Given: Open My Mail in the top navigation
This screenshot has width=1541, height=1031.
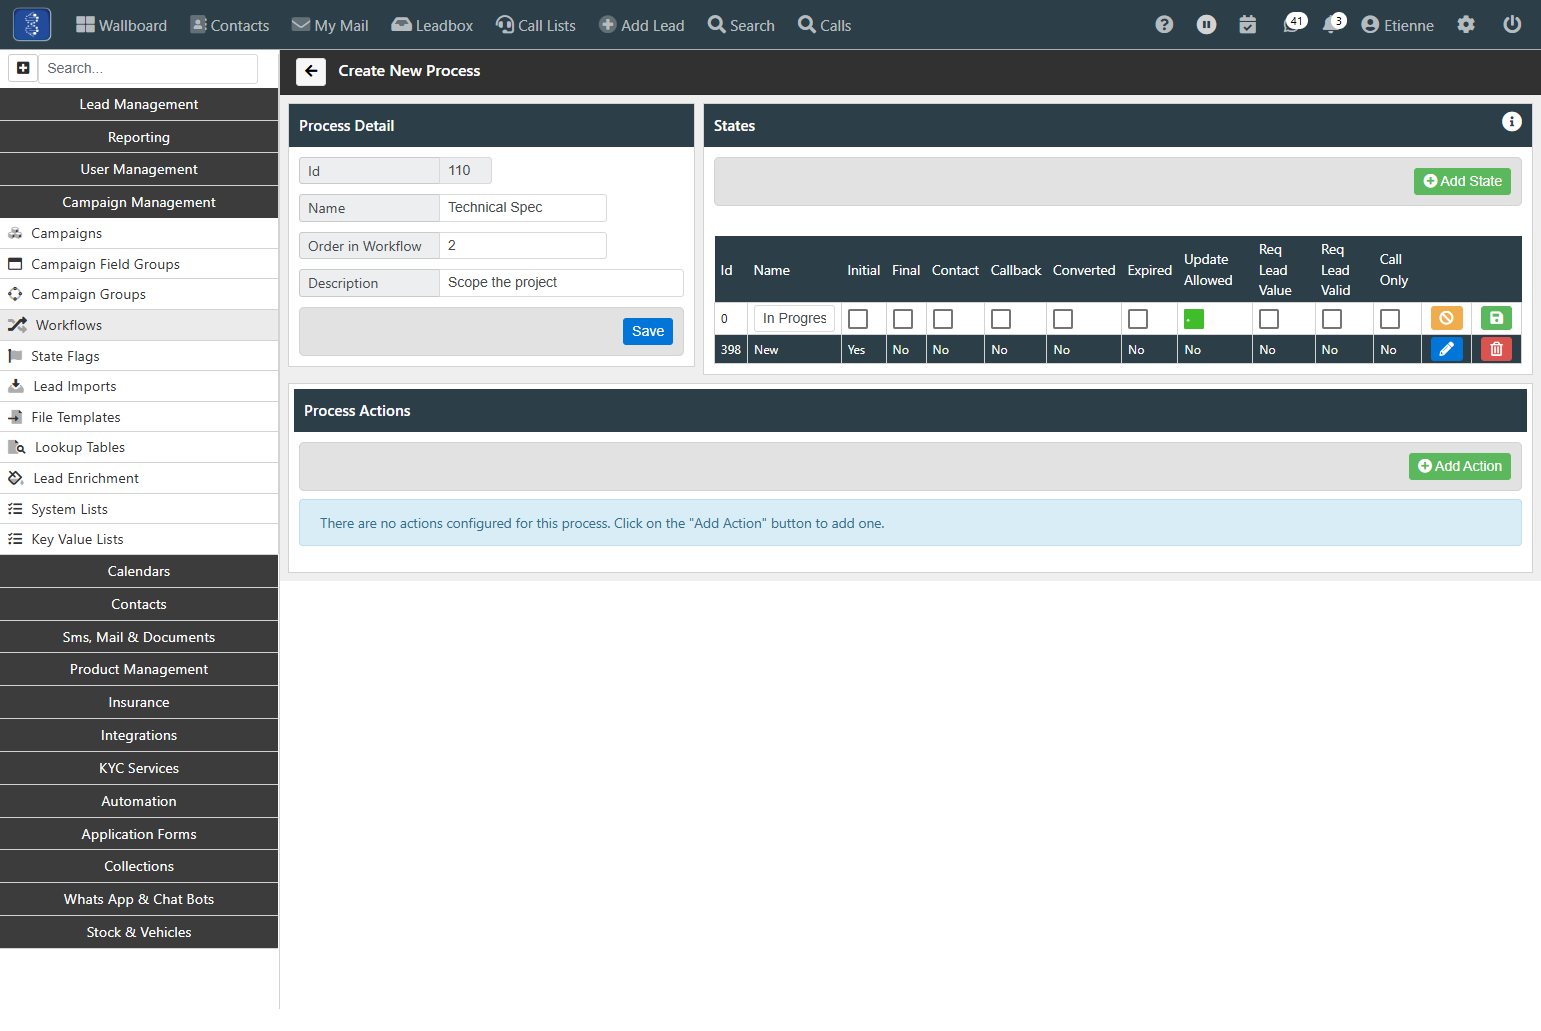Looking at the screenshot, I should tap(330, 25).
